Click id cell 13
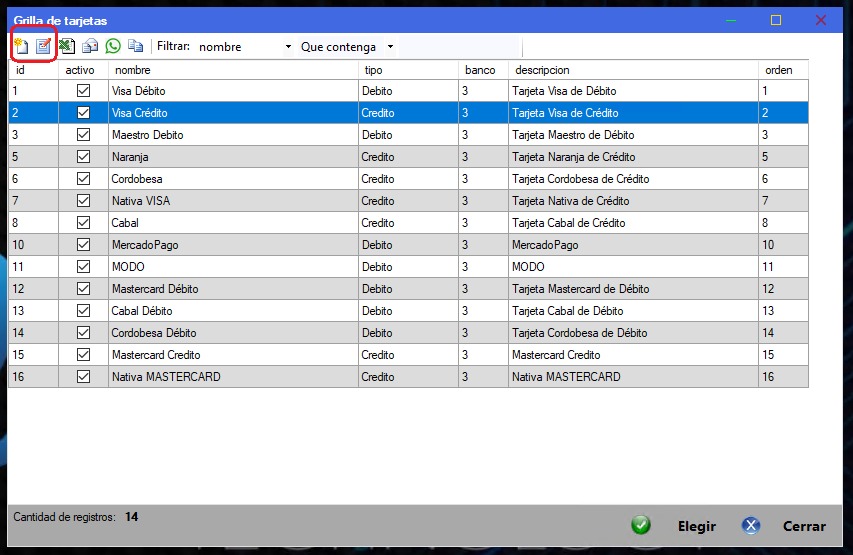The width and height of the screenshot is (853, 555). [33, 311]
